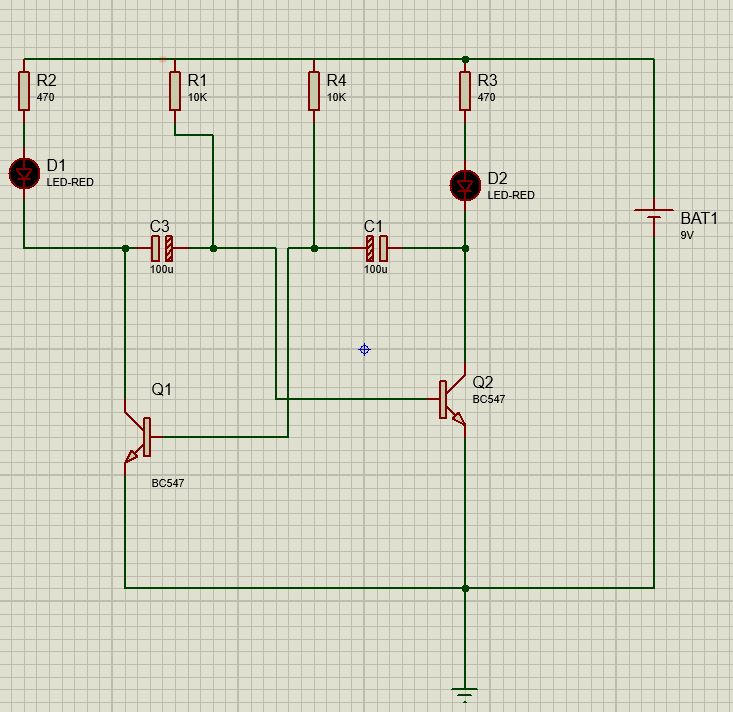Click the 470 value under R2
Viewport: 733px width, 712px height.
pyautogui.click(x=45, y=97)
